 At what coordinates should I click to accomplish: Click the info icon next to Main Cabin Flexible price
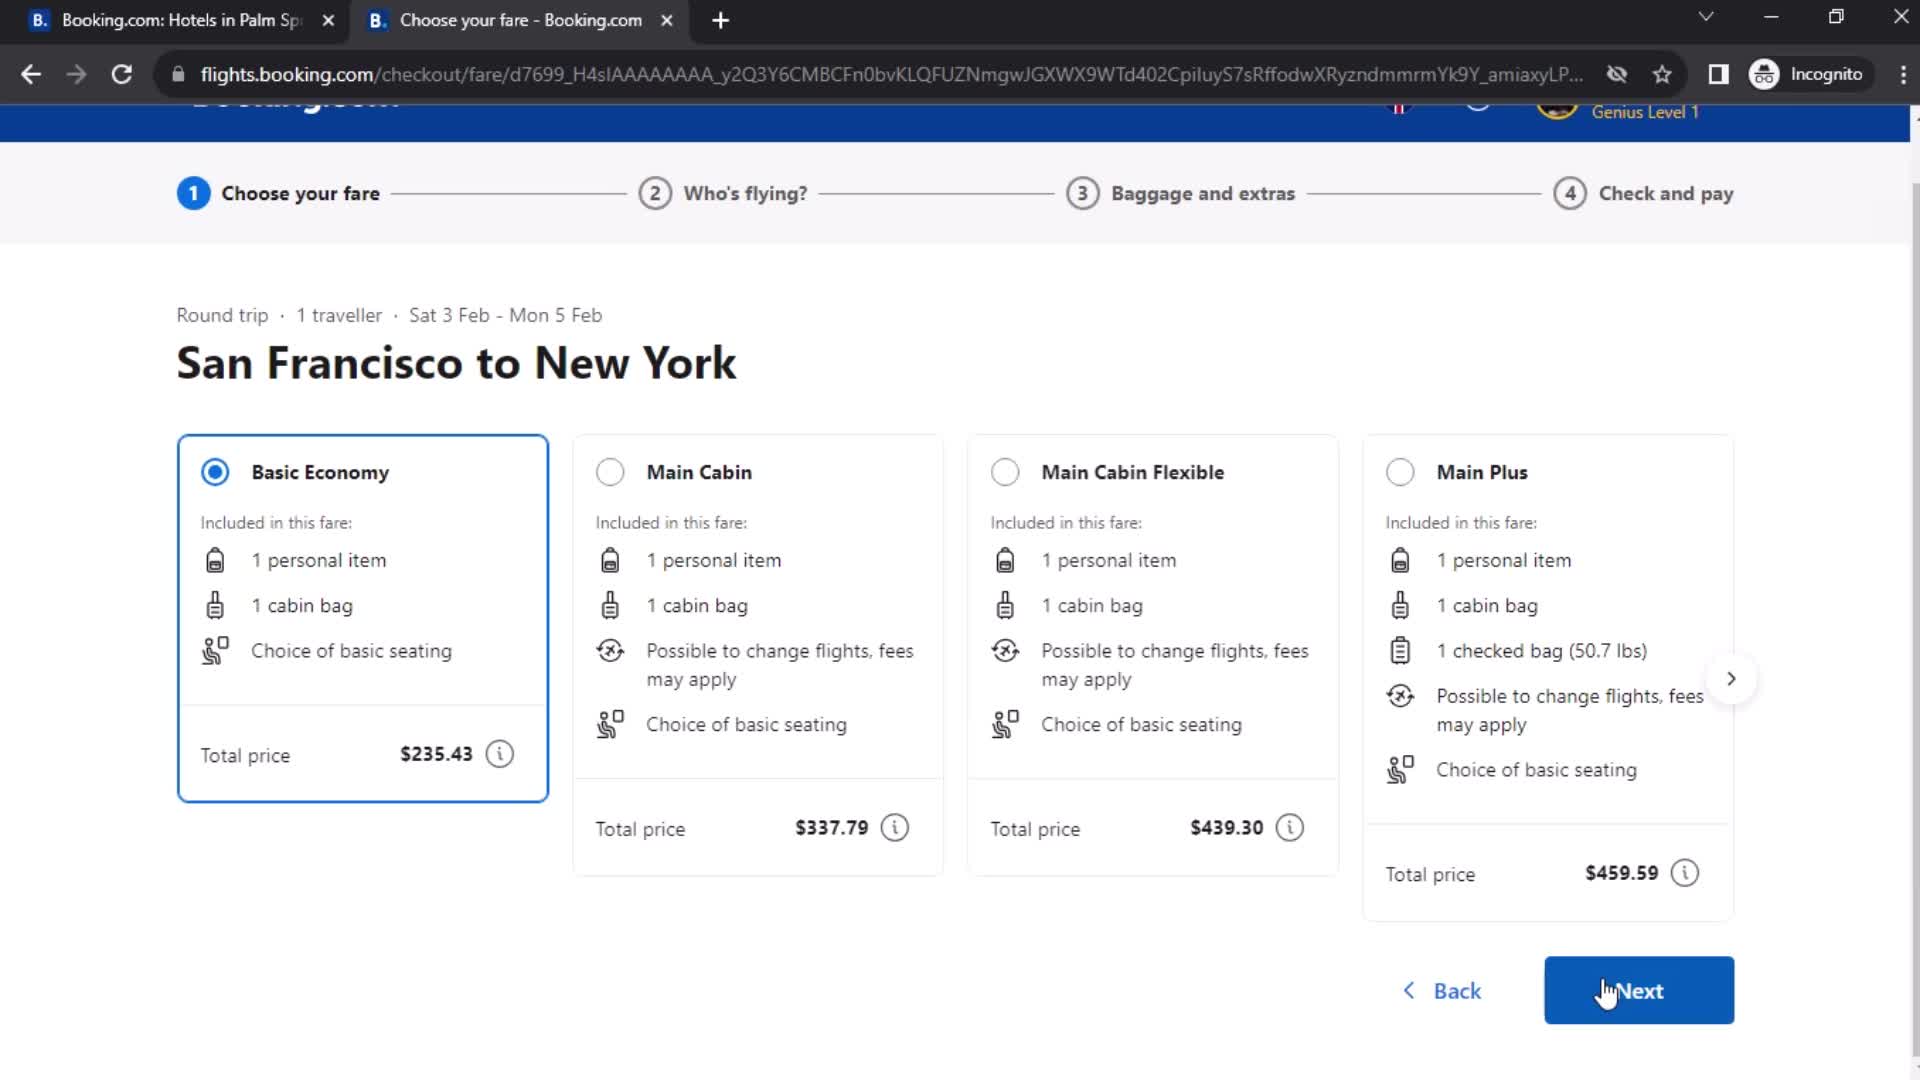coord(1290,828)
